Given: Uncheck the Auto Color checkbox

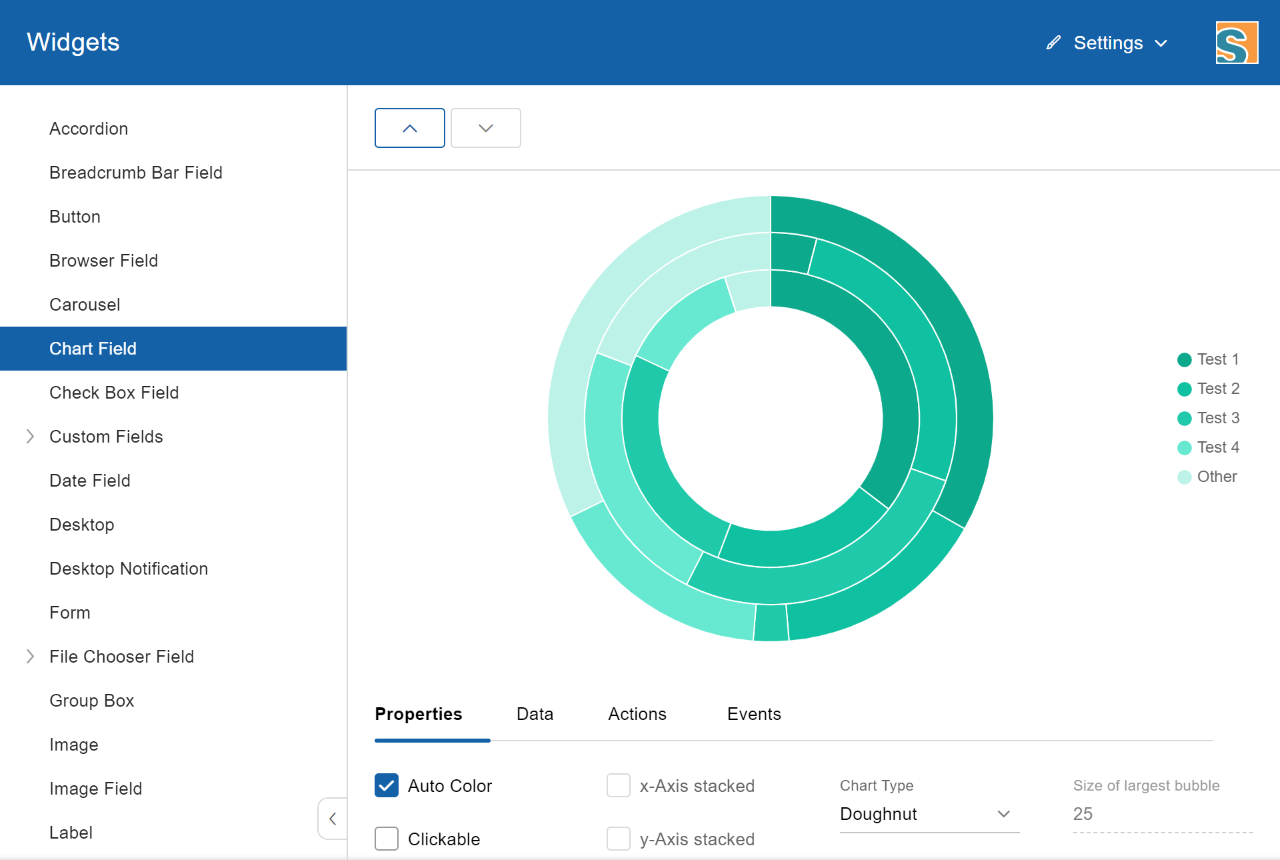Looking at the screenshot, I should [387, 786].
